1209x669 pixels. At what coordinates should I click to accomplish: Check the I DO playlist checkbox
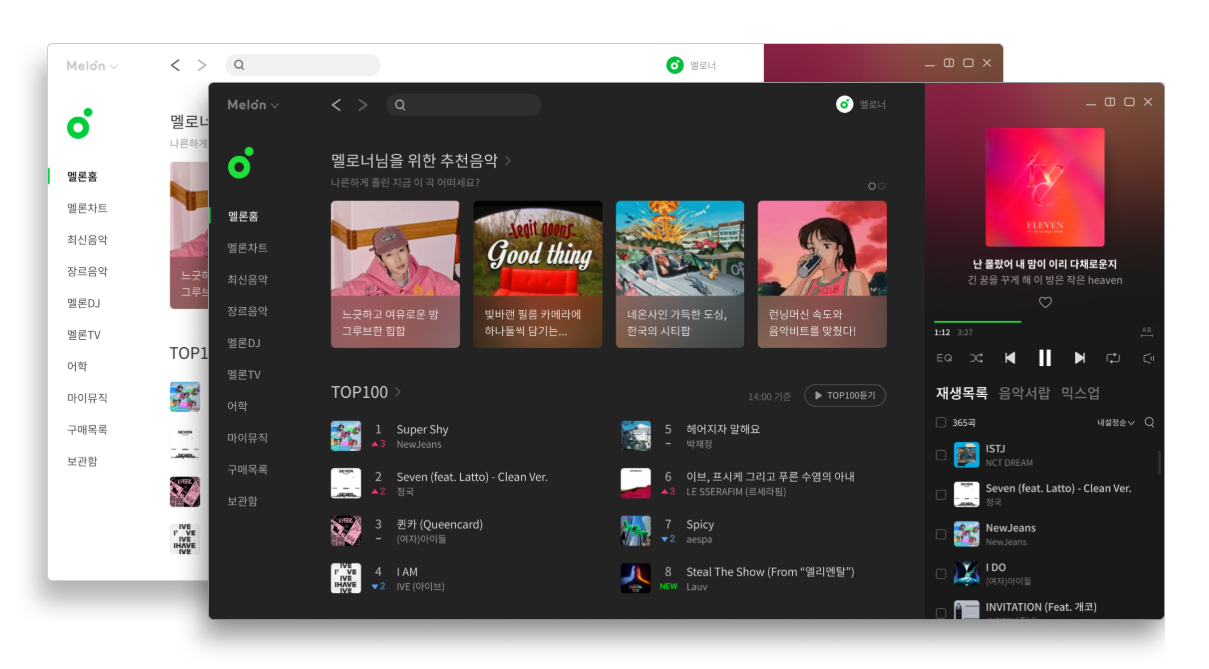coord(940,574)
